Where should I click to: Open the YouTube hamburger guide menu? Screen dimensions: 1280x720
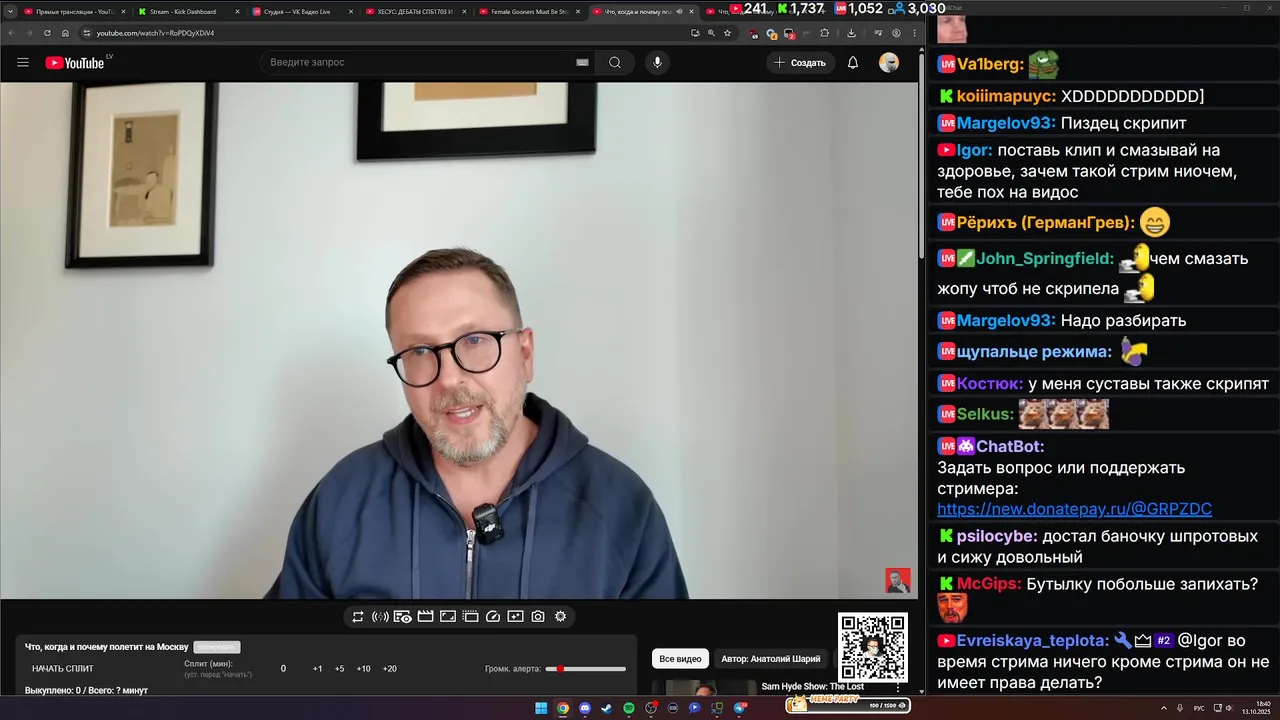(x=23, y=62)
